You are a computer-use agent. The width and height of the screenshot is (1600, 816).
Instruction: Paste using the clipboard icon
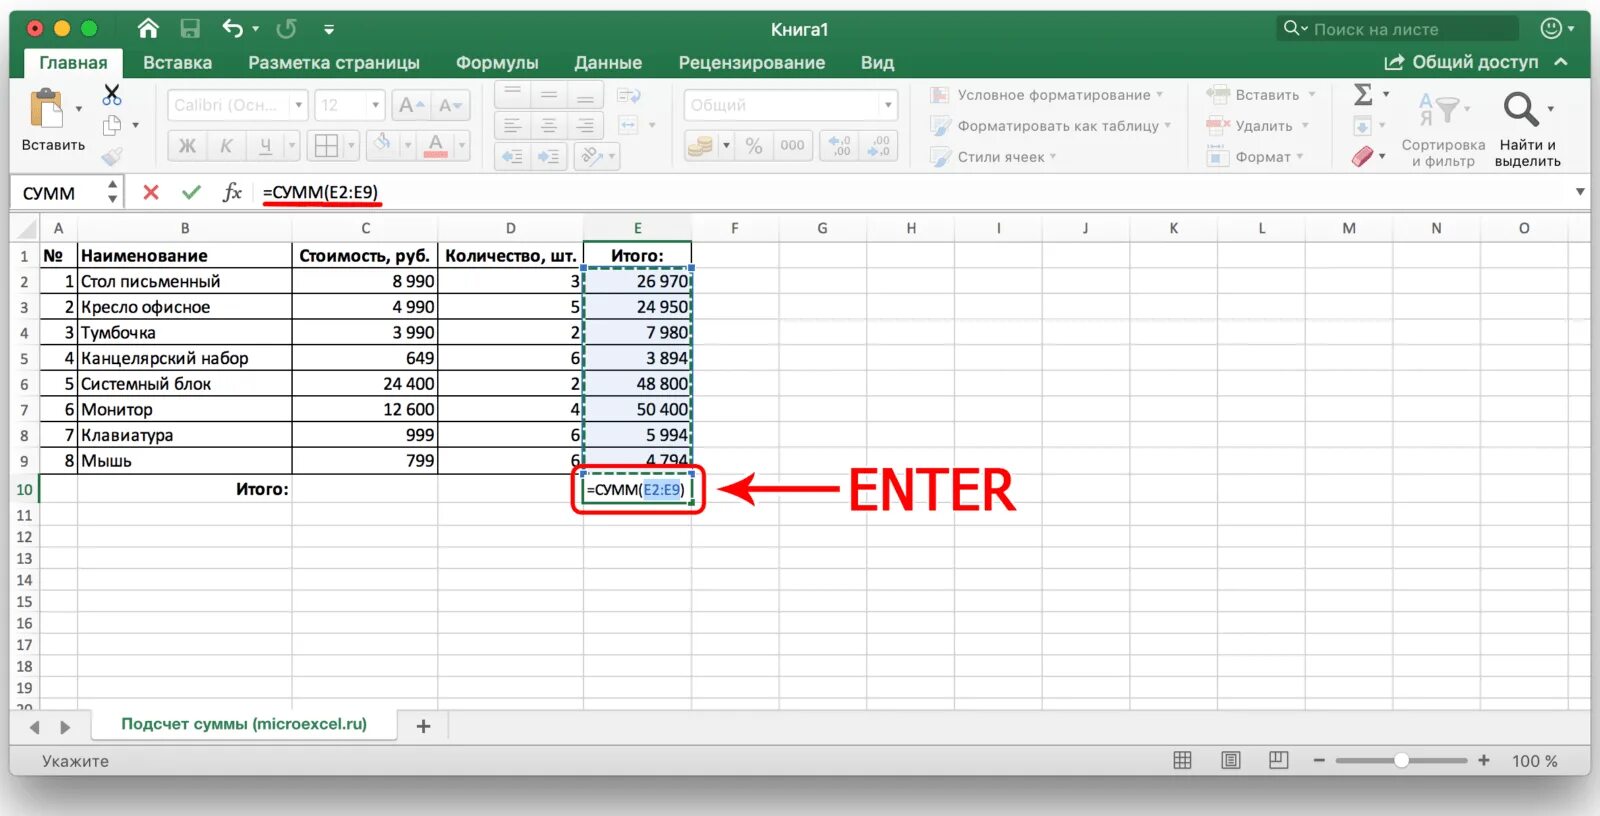[x=46, y=108]
